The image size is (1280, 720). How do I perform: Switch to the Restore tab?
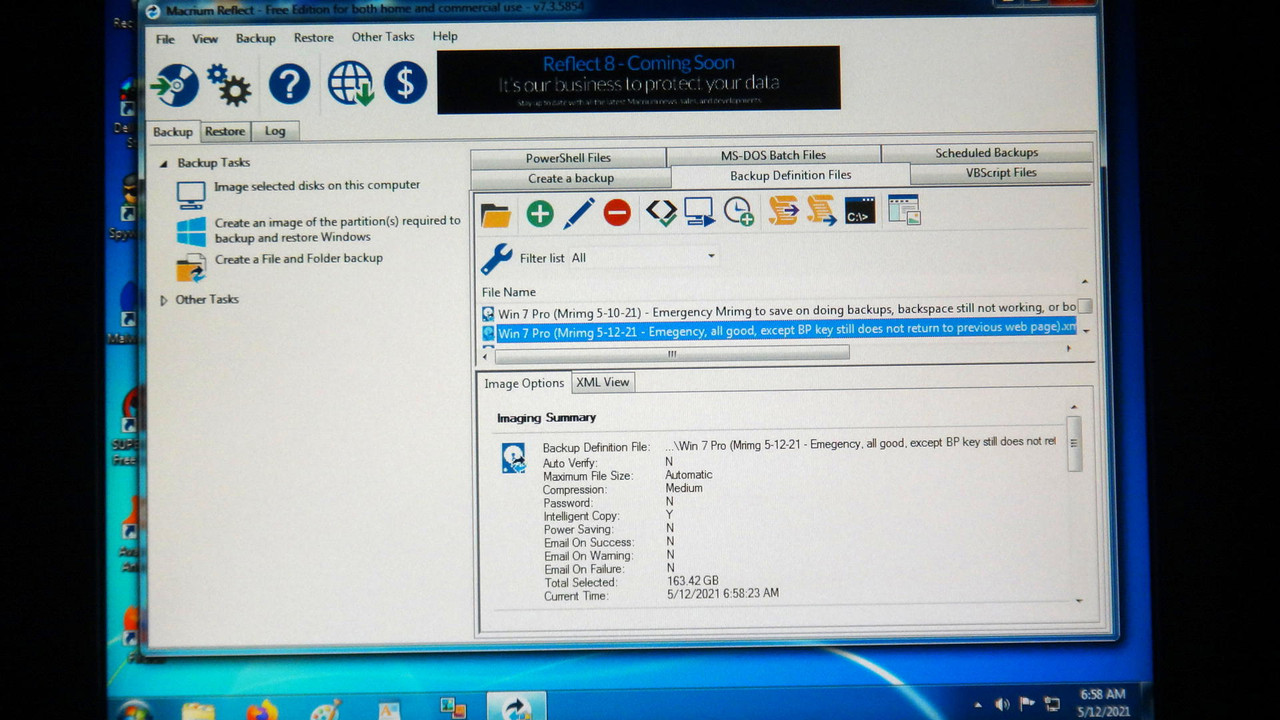(x=225, y=131)
